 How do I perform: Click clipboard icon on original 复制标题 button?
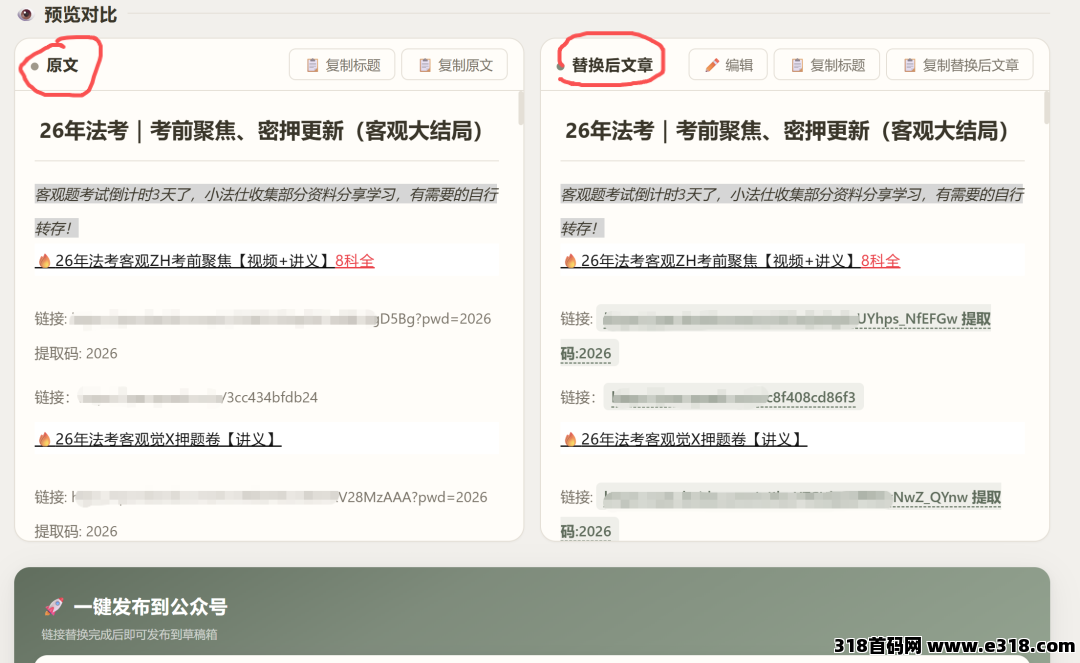pyautogui.click(x=312, y=65)
